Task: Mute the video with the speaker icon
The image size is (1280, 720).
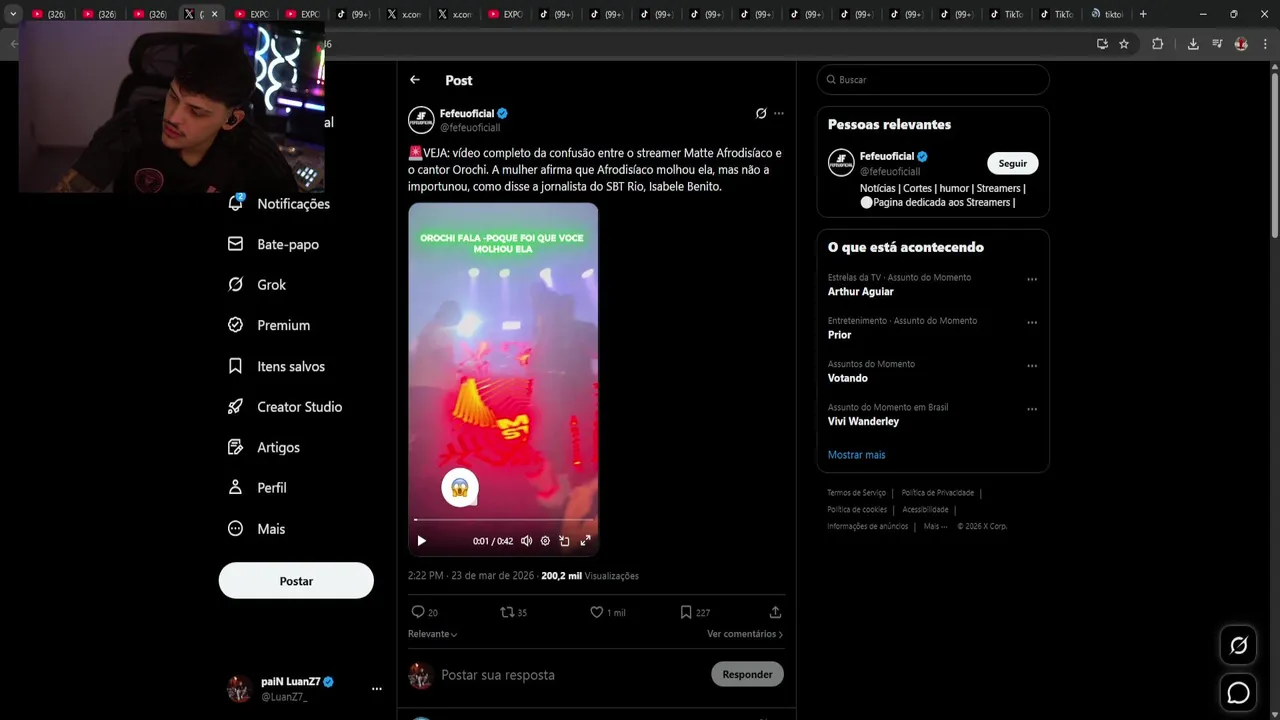Action: click(526, 541)
